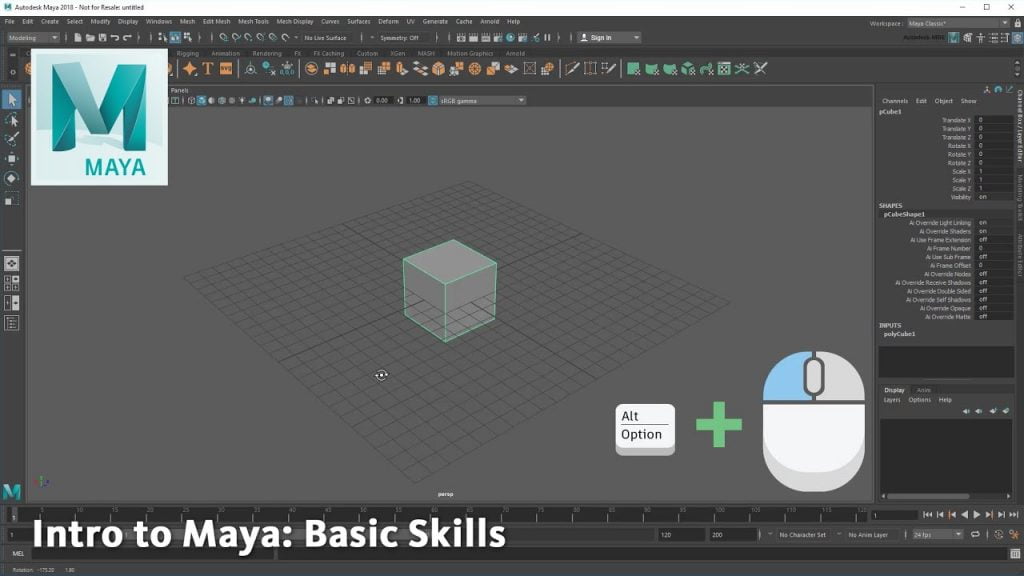Open Channels menu in Channel Box

(x=895, y=101)
